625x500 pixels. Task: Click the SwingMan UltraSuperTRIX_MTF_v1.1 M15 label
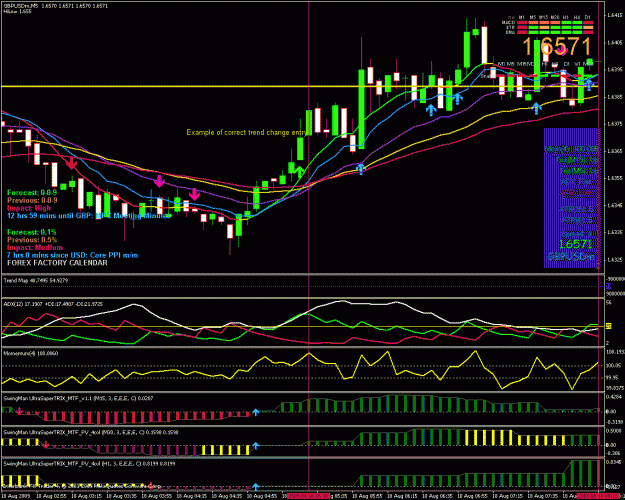point(79,398)
